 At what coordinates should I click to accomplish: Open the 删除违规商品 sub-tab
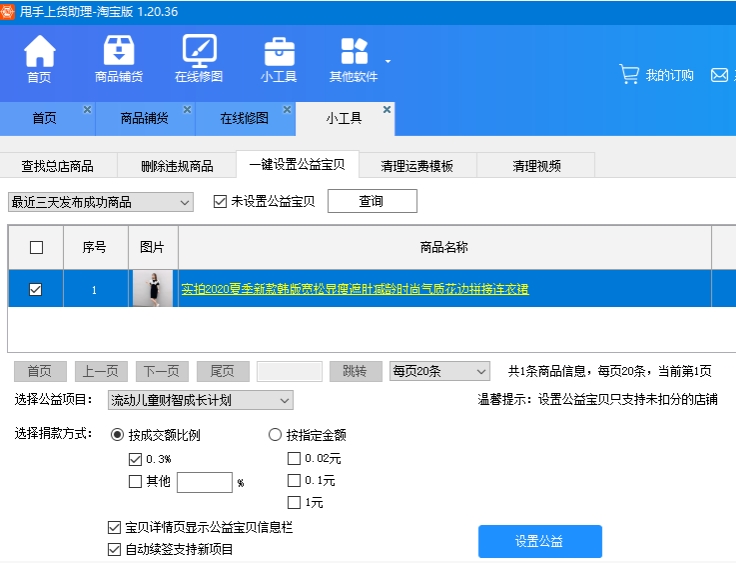(177, 166)
